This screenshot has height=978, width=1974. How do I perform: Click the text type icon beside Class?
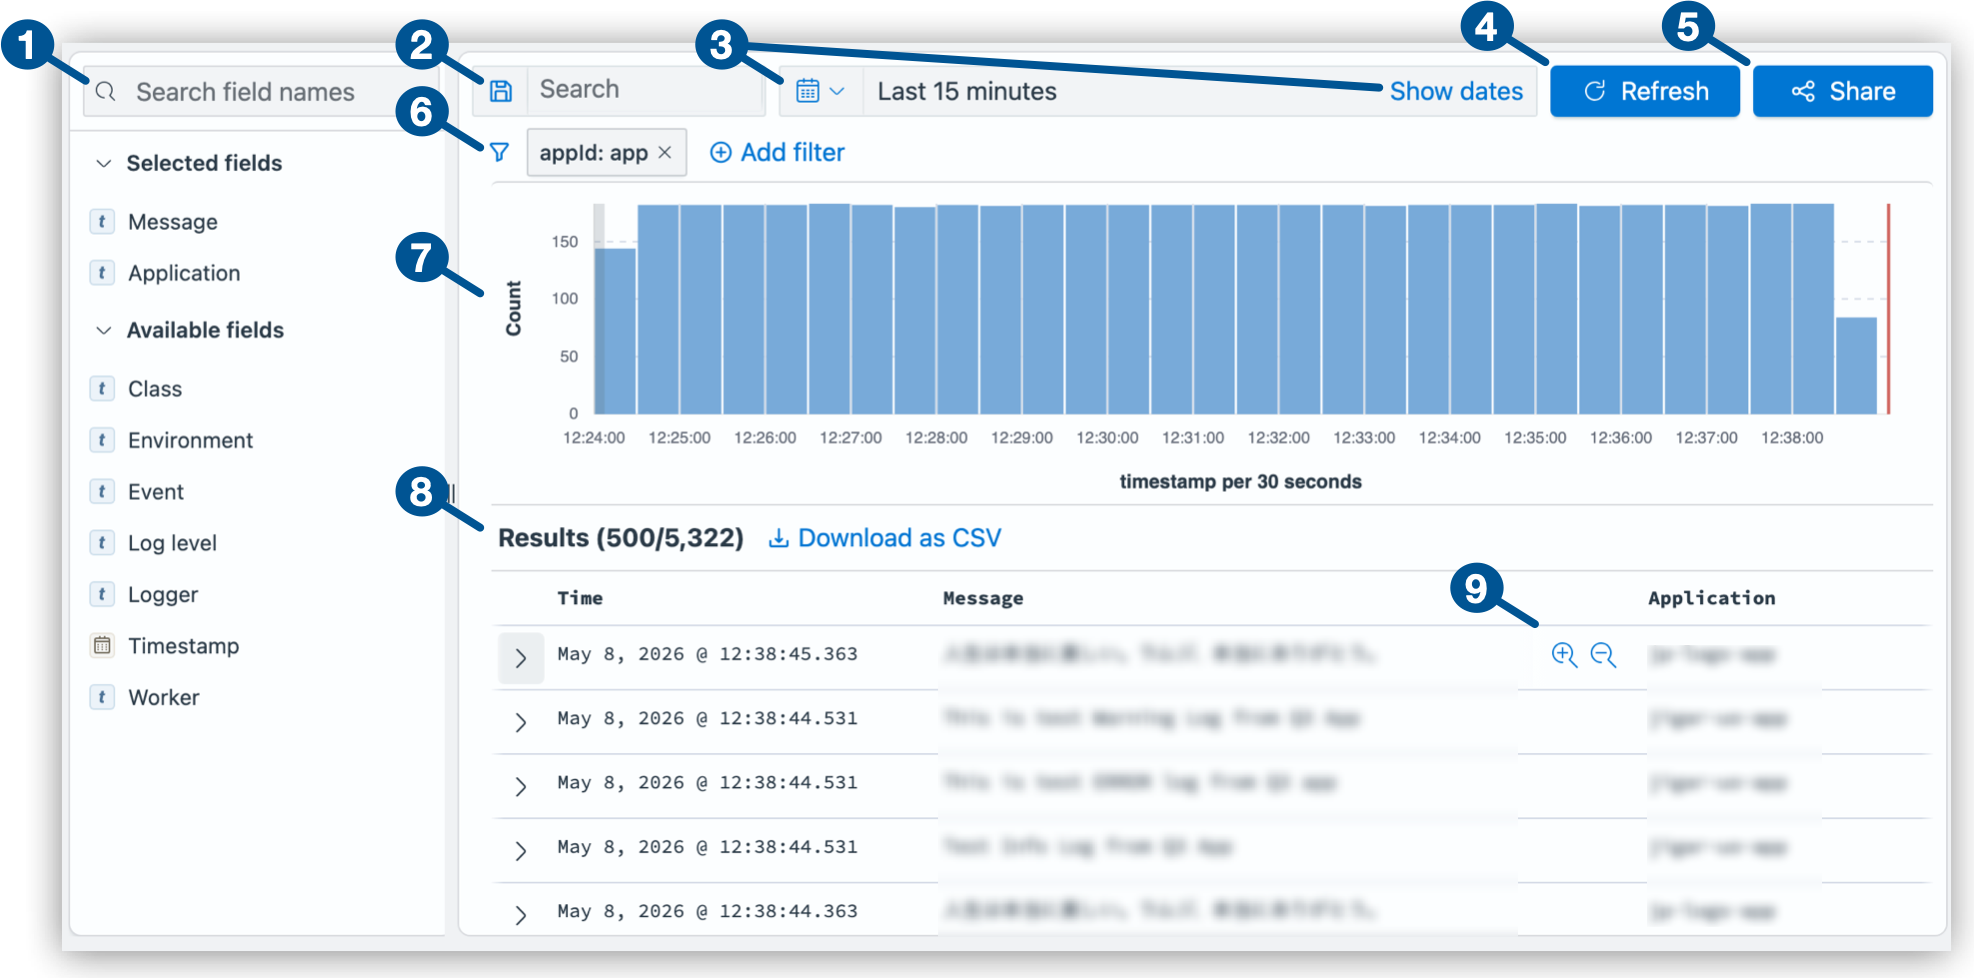point(102,388)
